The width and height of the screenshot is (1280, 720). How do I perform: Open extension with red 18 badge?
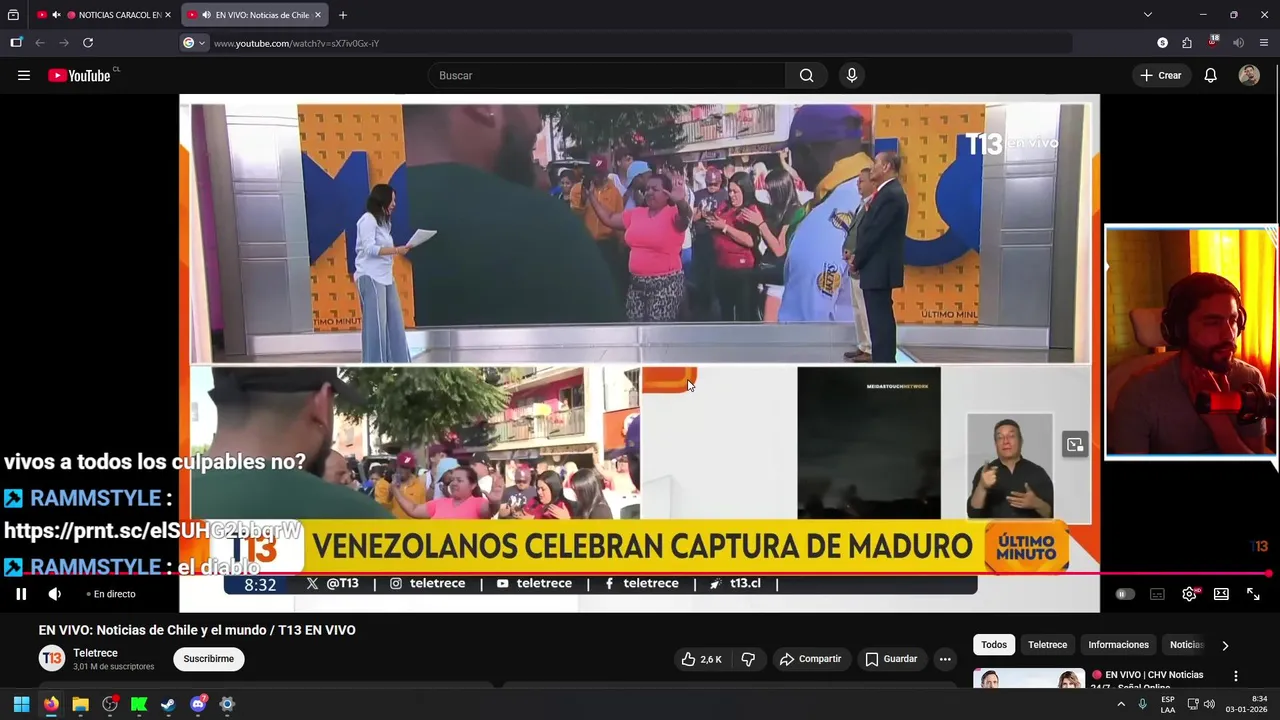(x=1213, y=43)
